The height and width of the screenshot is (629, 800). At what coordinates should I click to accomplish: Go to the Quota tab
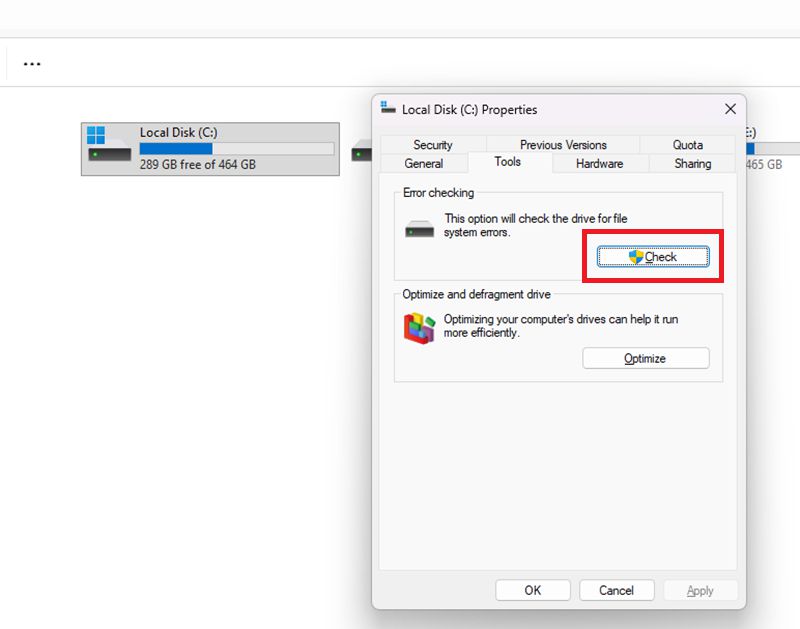[687, 145]
